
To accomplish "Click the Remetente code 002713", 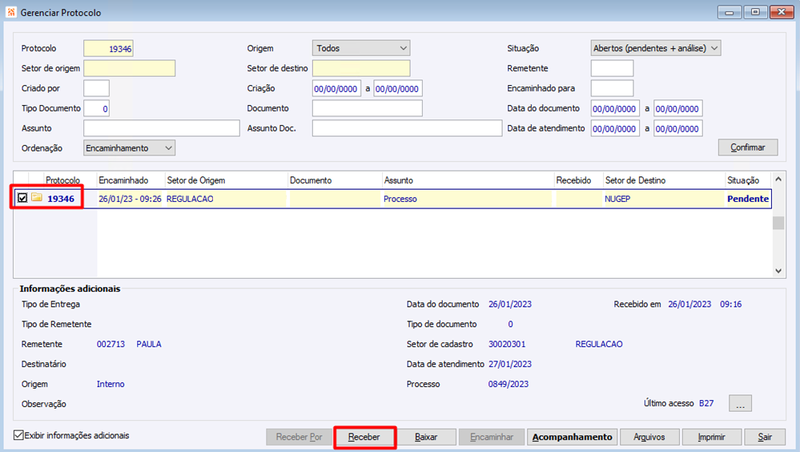I will [111, 344].
